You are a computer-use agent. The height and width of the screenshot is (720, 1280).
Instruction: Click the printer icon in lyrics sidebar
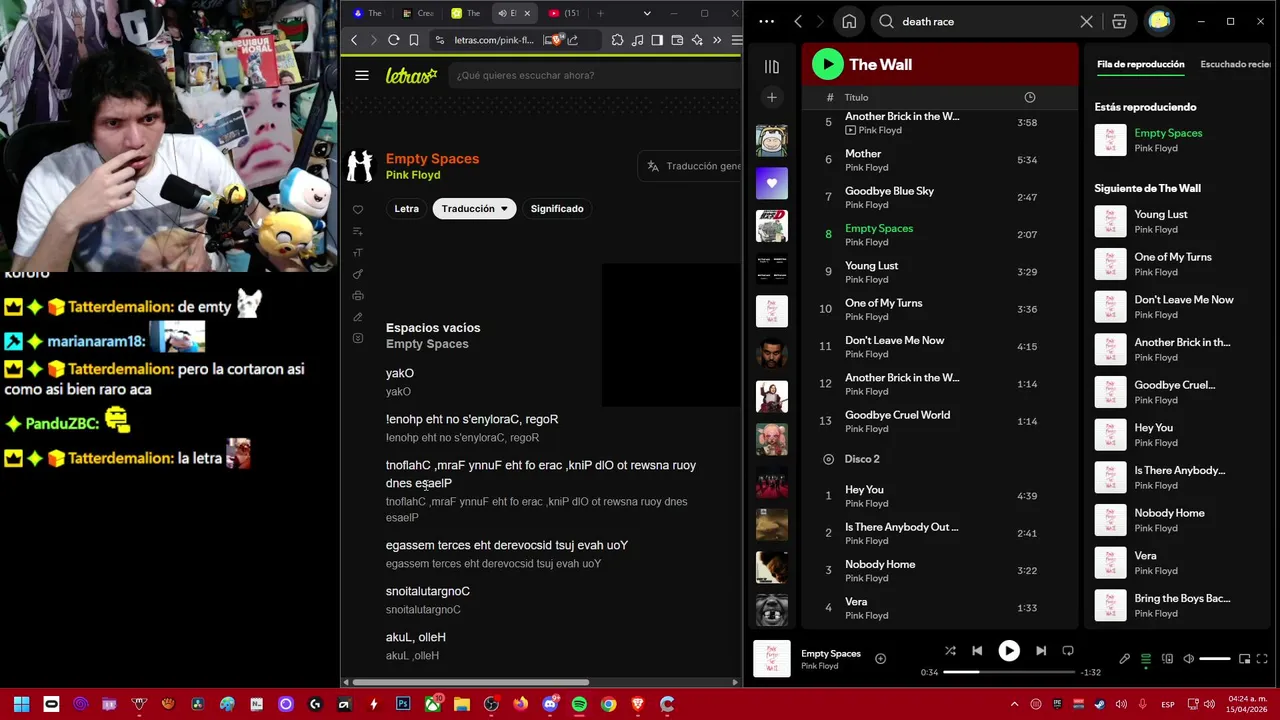point(358,296)
